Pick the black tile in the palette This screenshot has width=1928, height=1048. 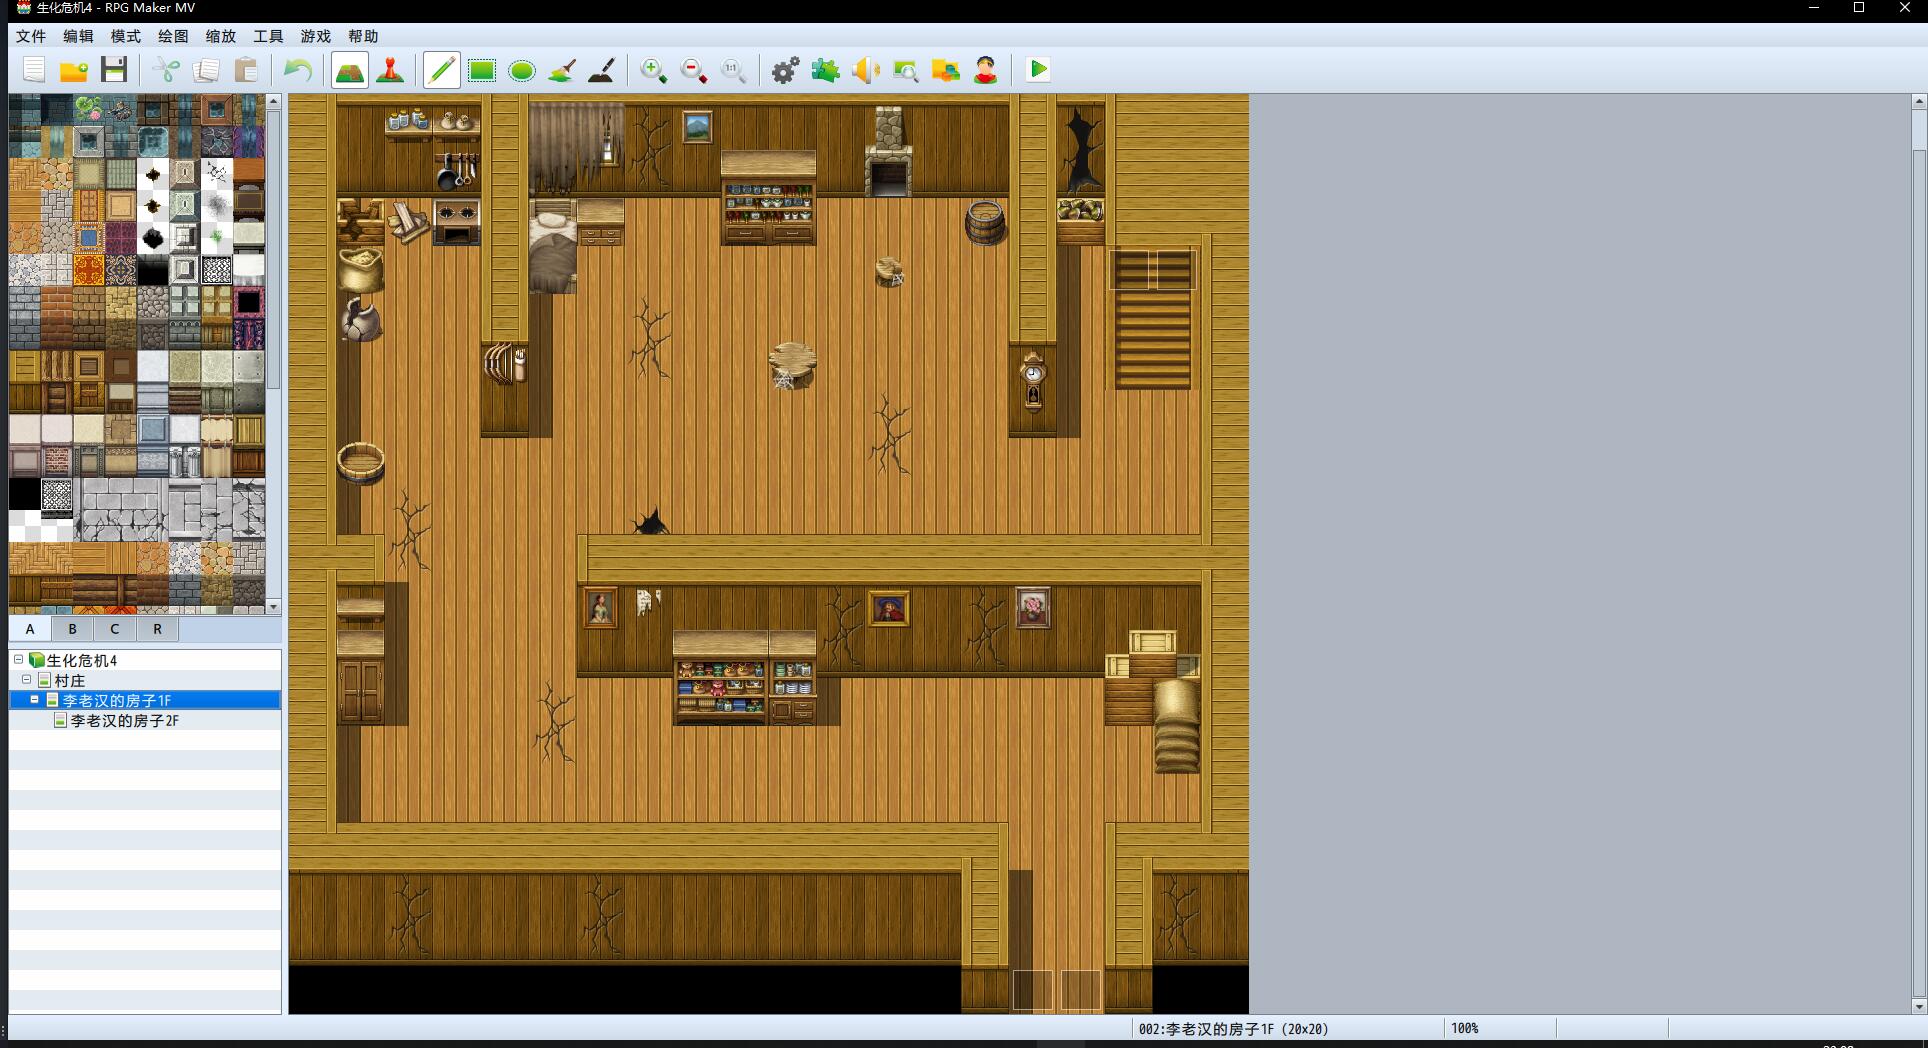coord(24,495)
